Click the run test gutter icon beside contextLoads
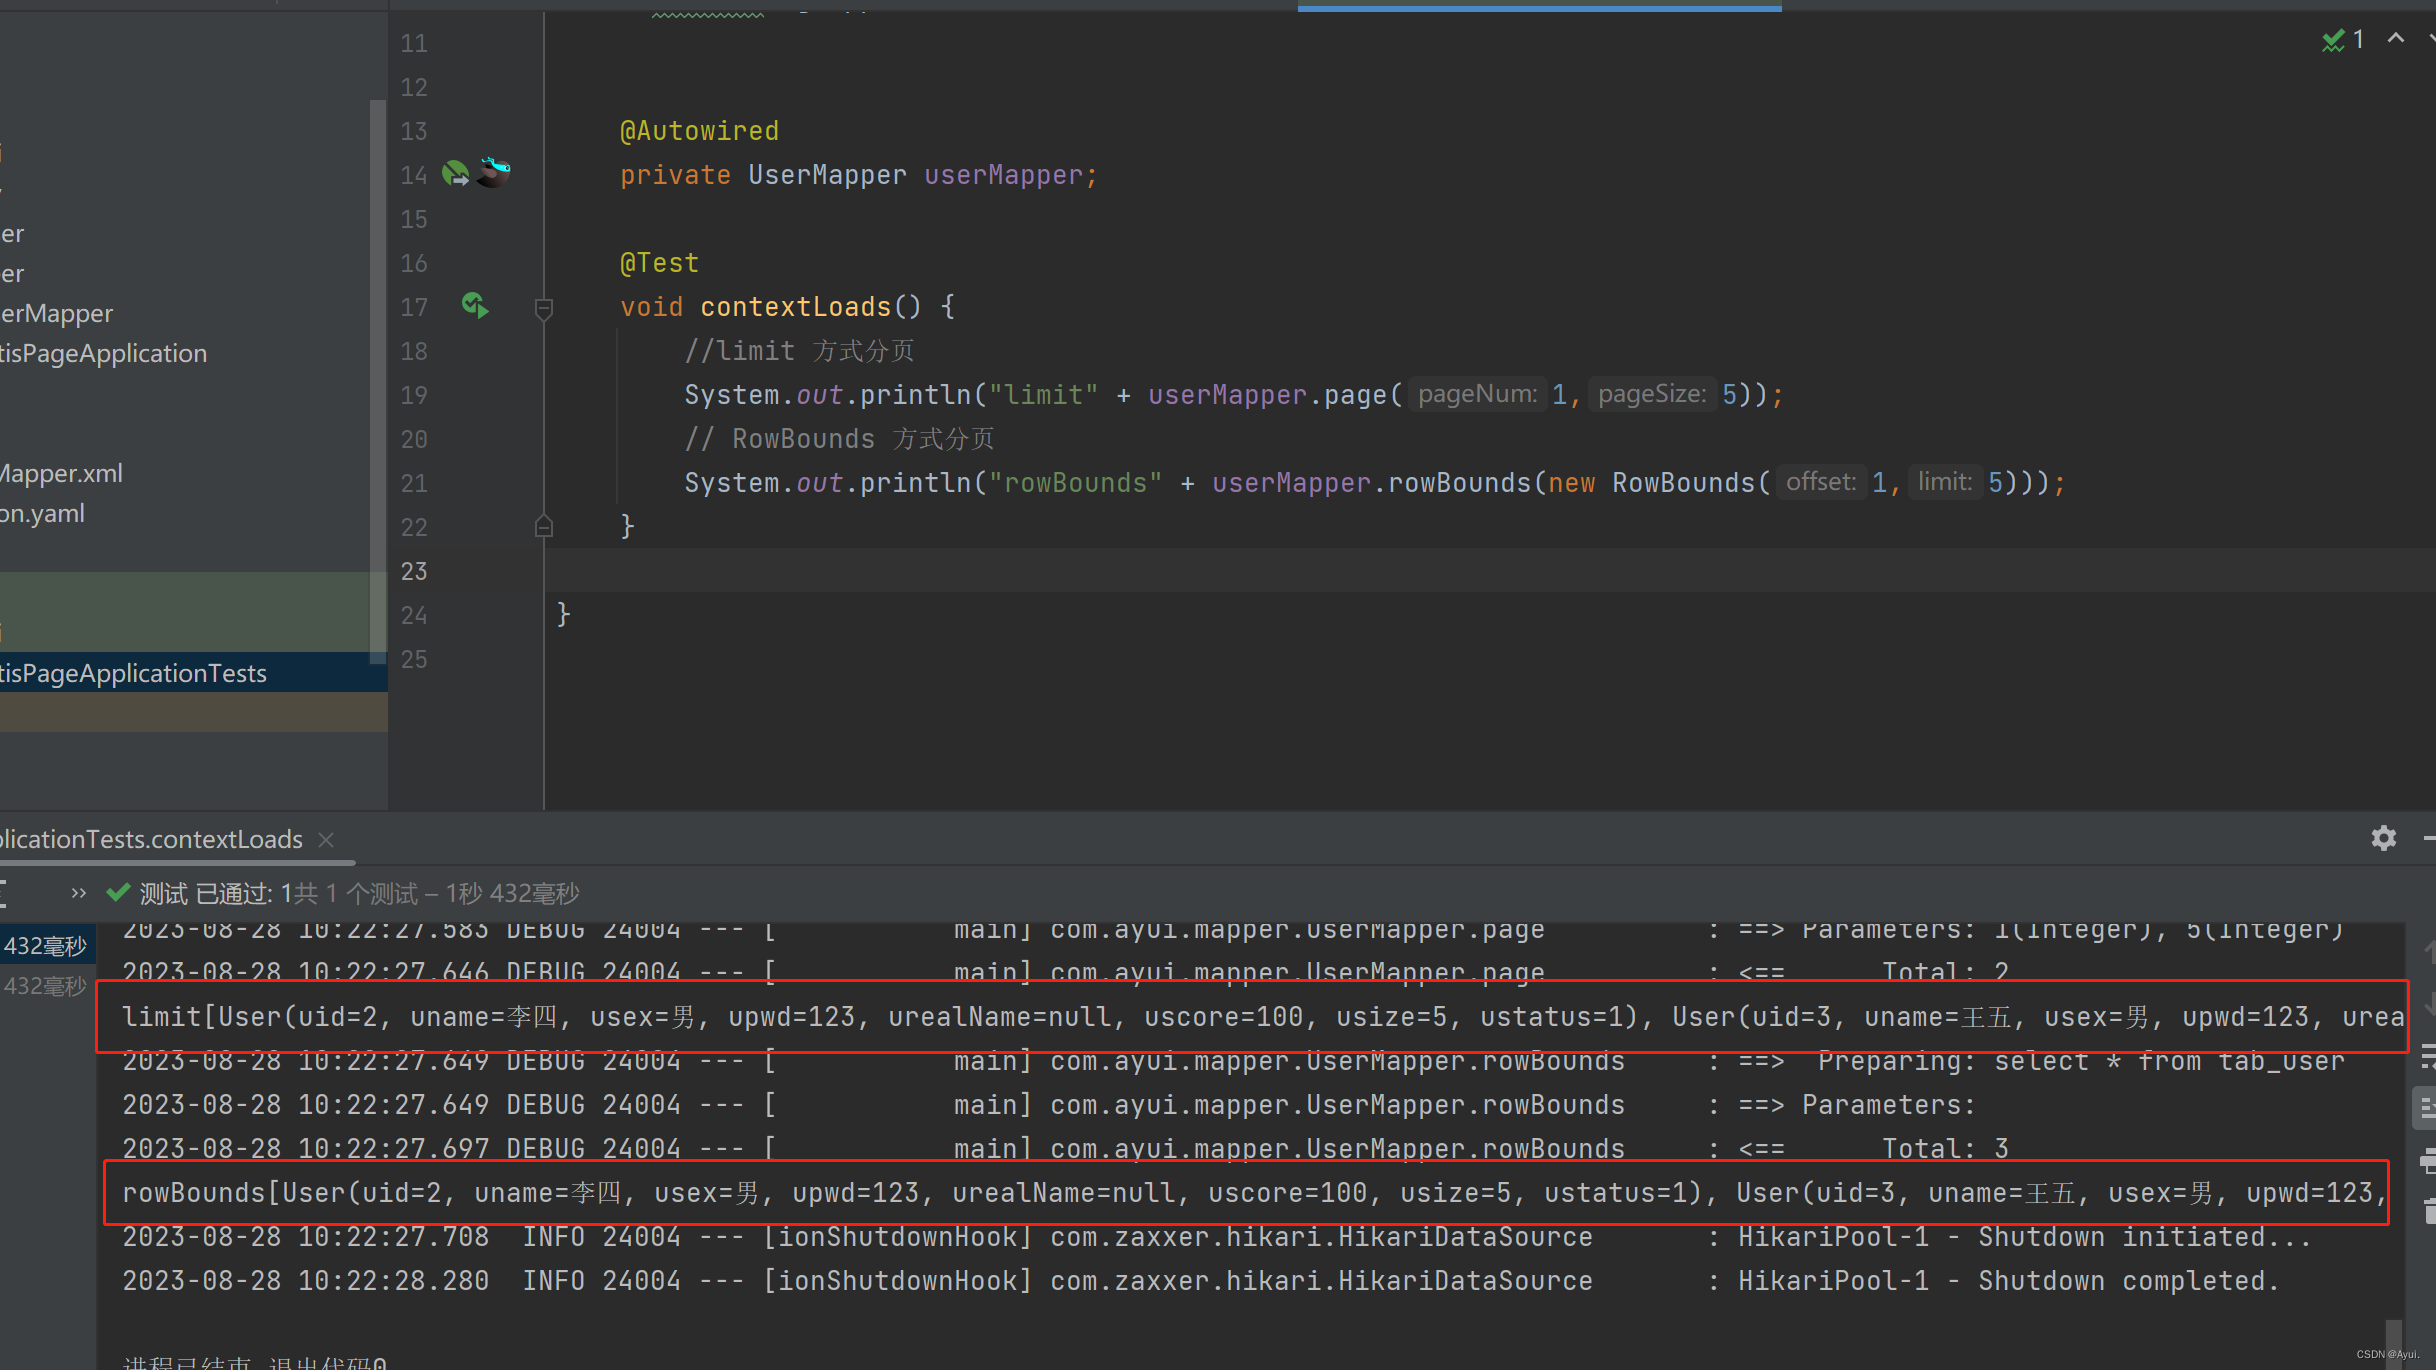 [475, 306]
